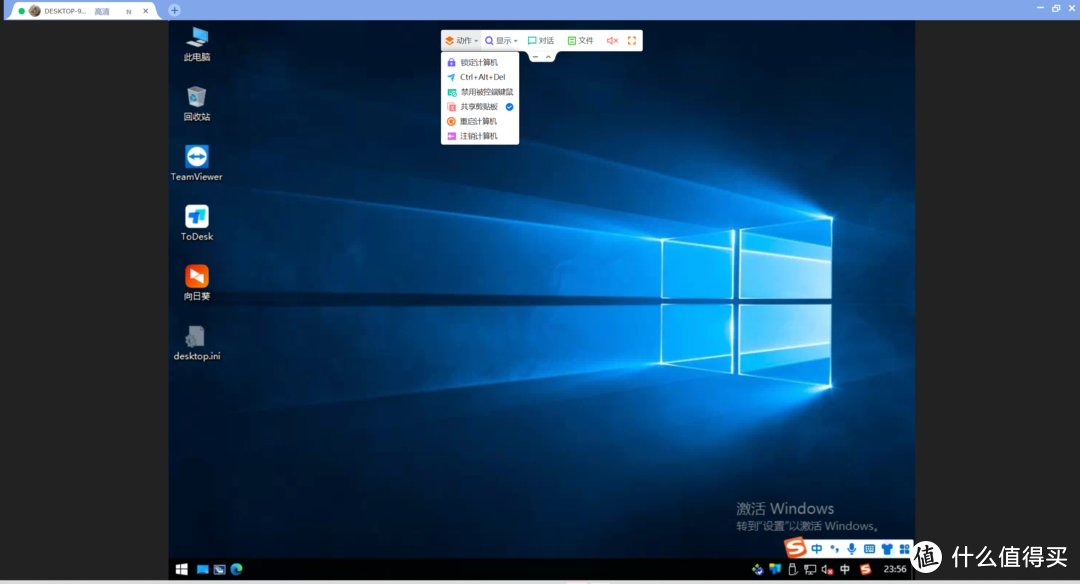The height and width of the screenshot is (584, 1080).
Task: Open the 显示 display dropdown menu
Action: point(501,41)
